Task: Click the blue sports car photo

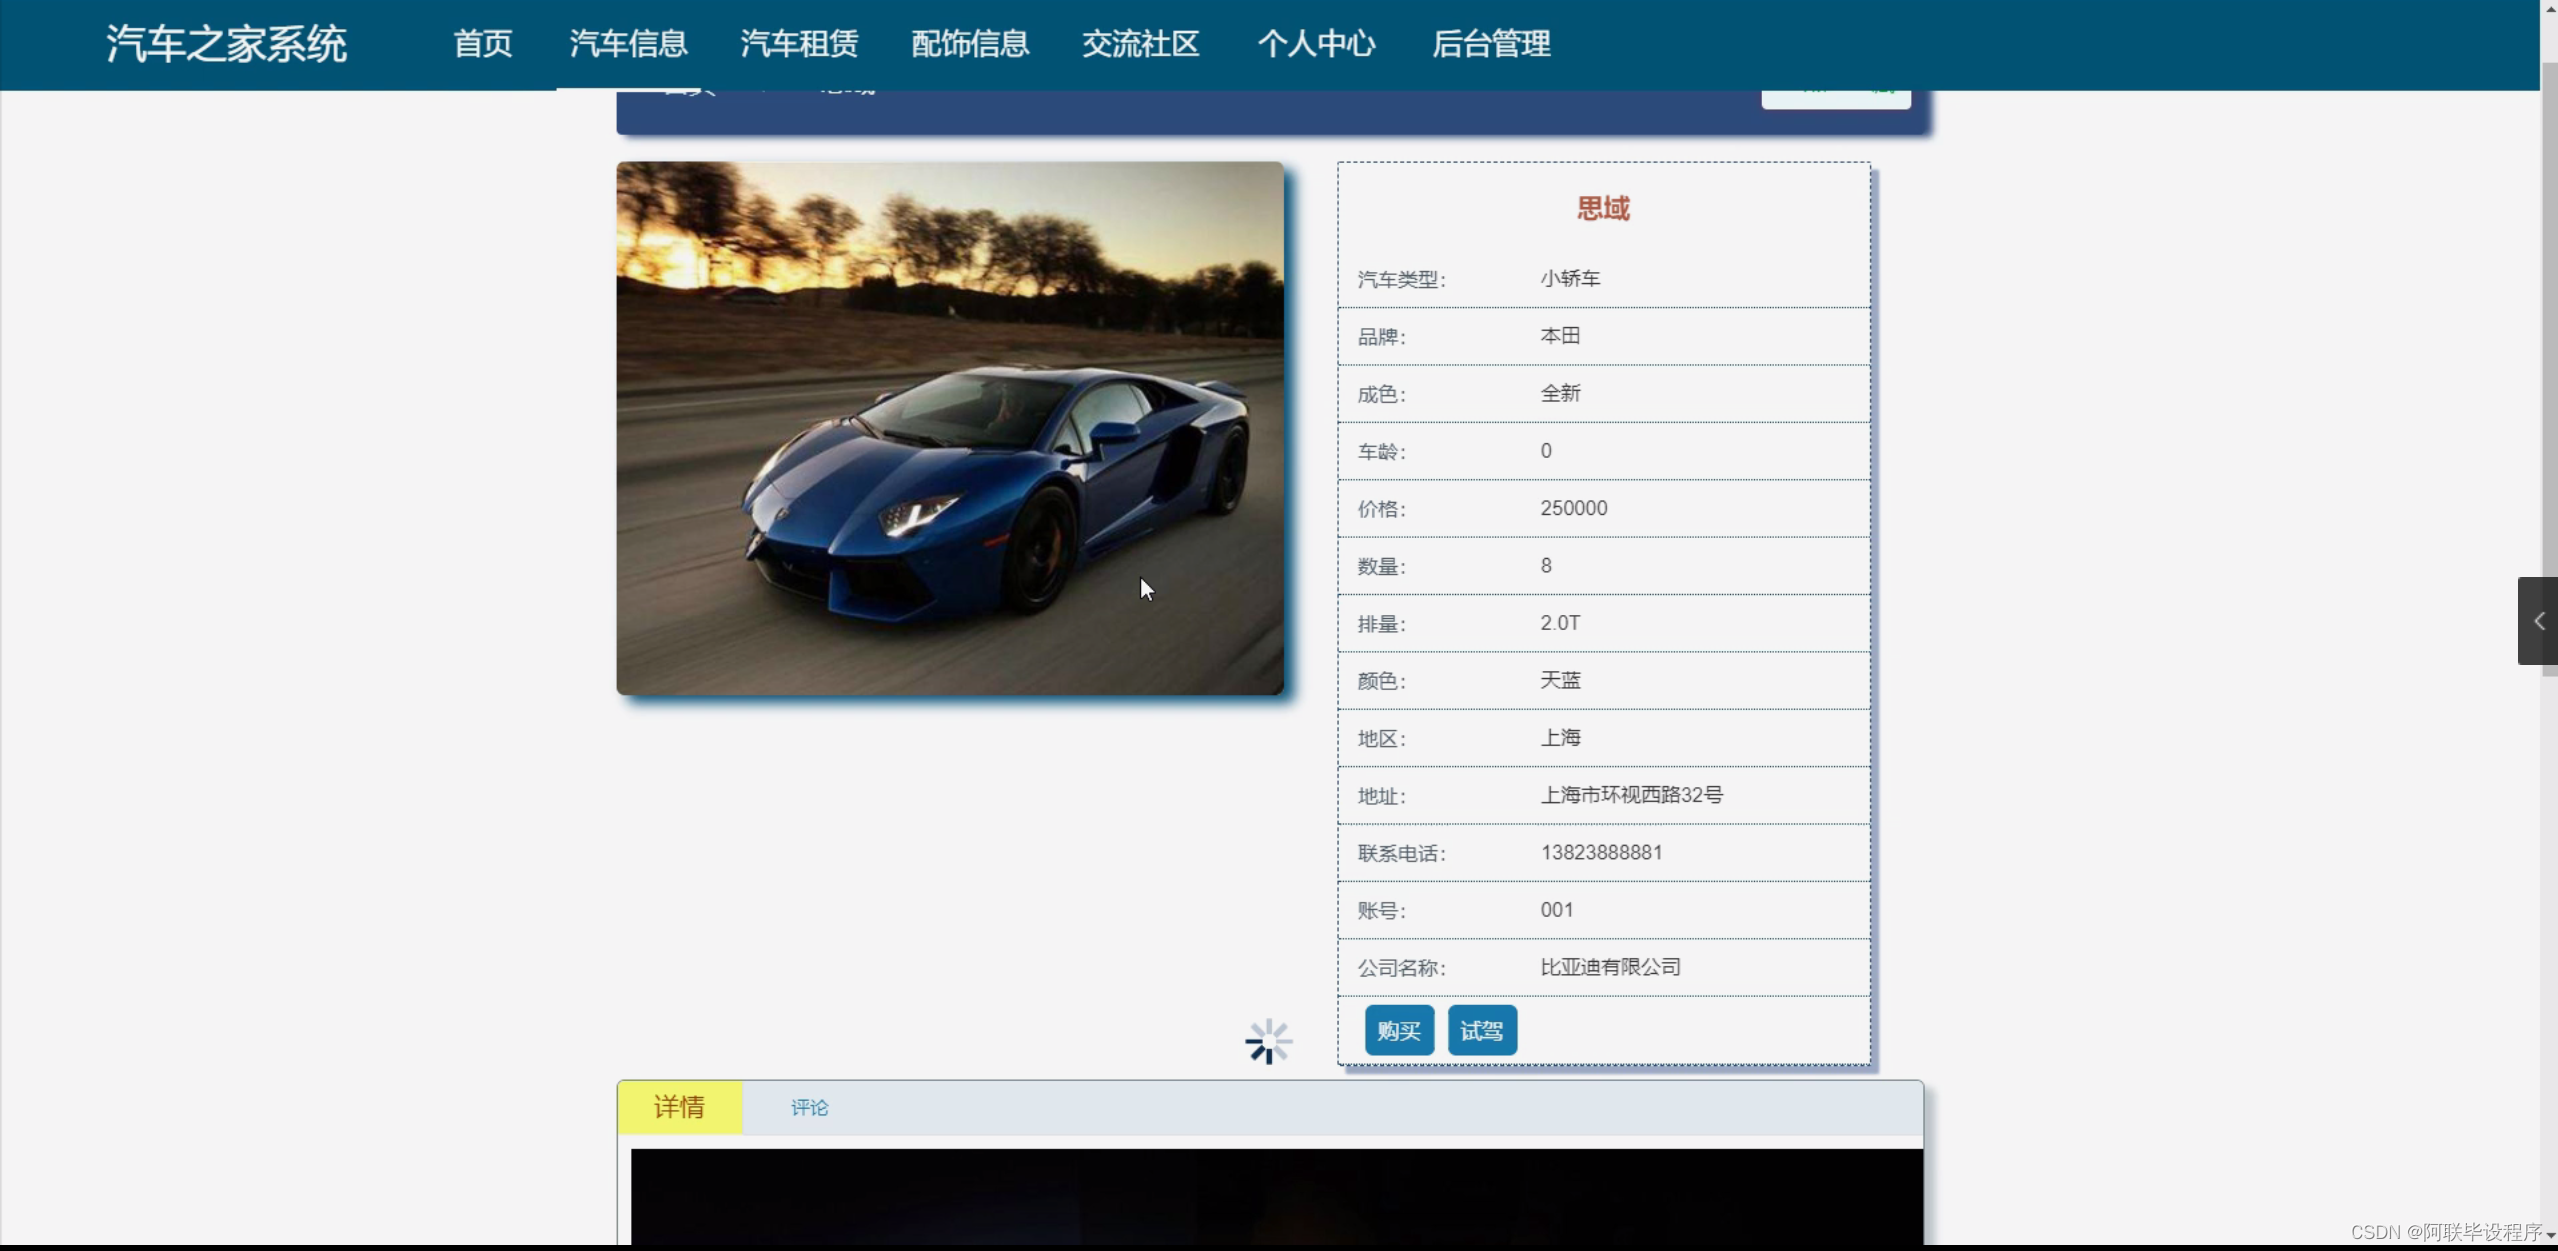Action: click(x=949, y=428)
